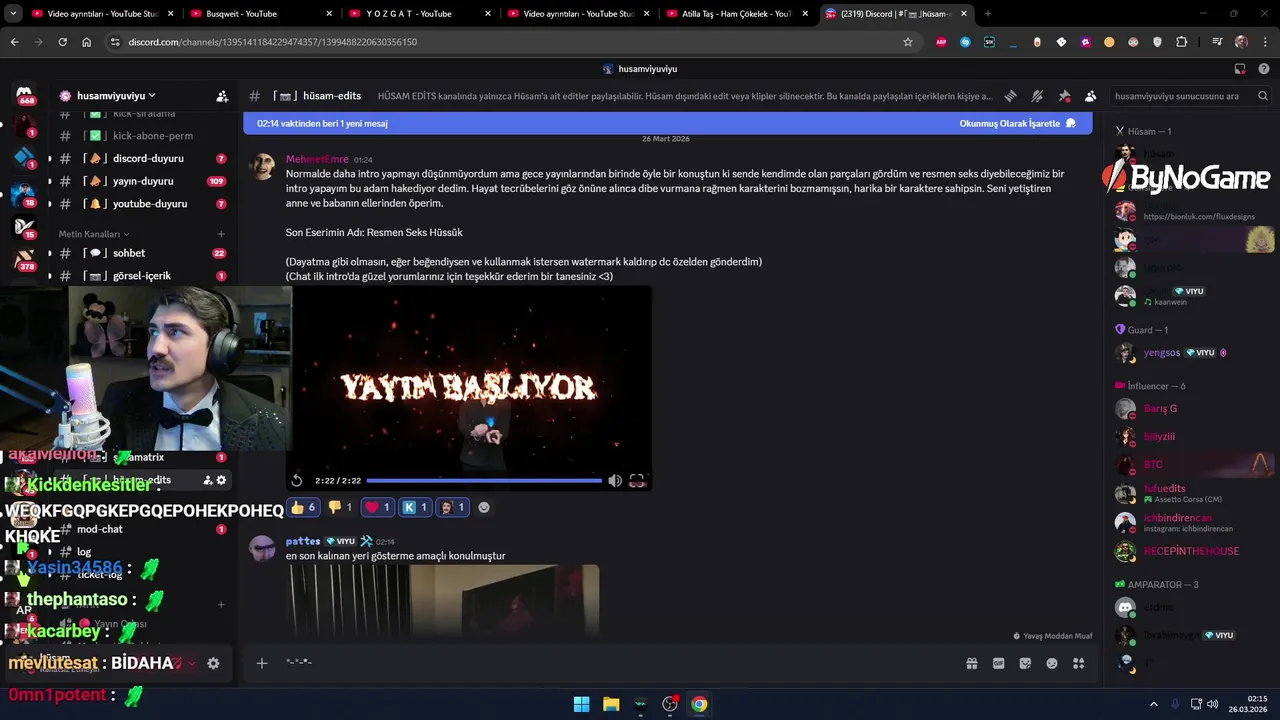Open the Discord inbox icon at top right
Screen dimensions: 1280x720
click(1240, 69)
